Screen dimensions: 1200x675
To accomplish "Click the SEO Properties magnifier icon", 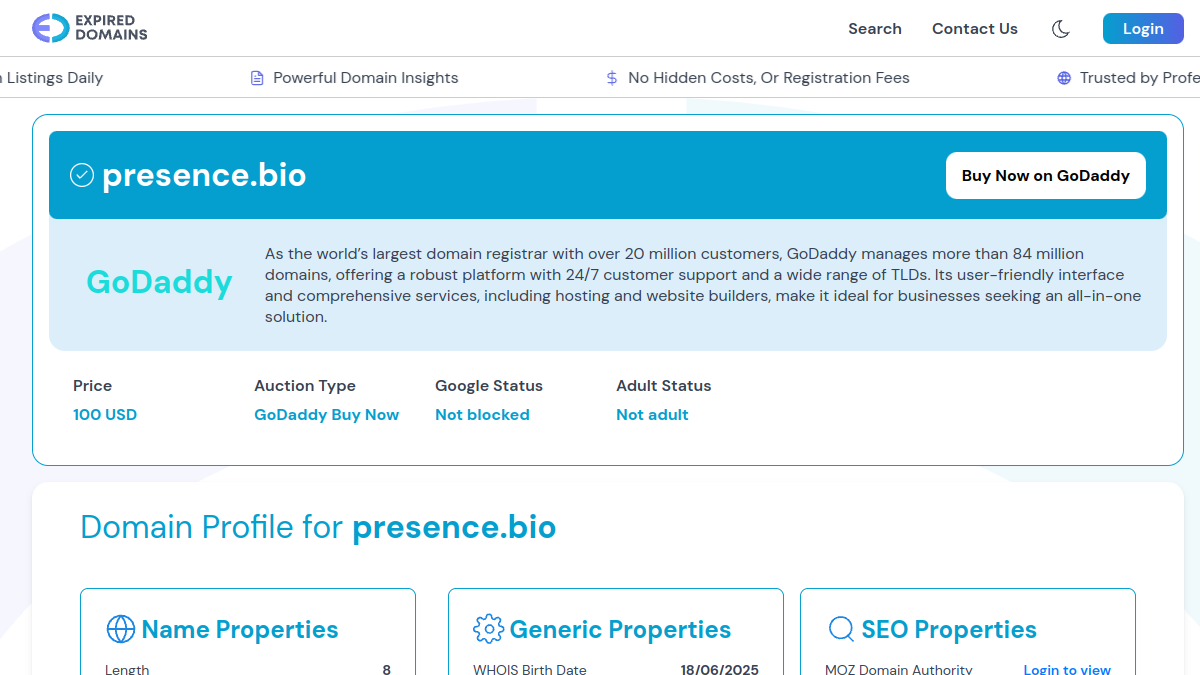I will click(x=842, y=629).
